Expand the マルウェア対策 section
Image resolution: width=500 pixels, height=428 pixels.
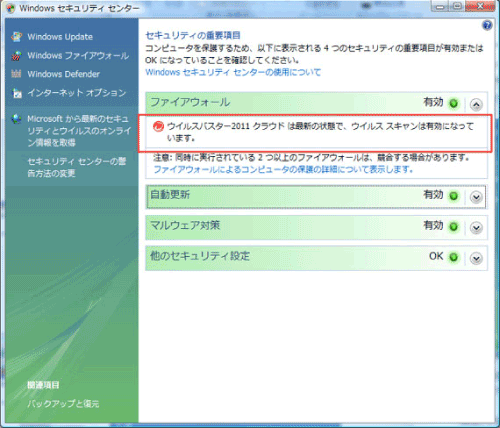[x=476, y=228]
